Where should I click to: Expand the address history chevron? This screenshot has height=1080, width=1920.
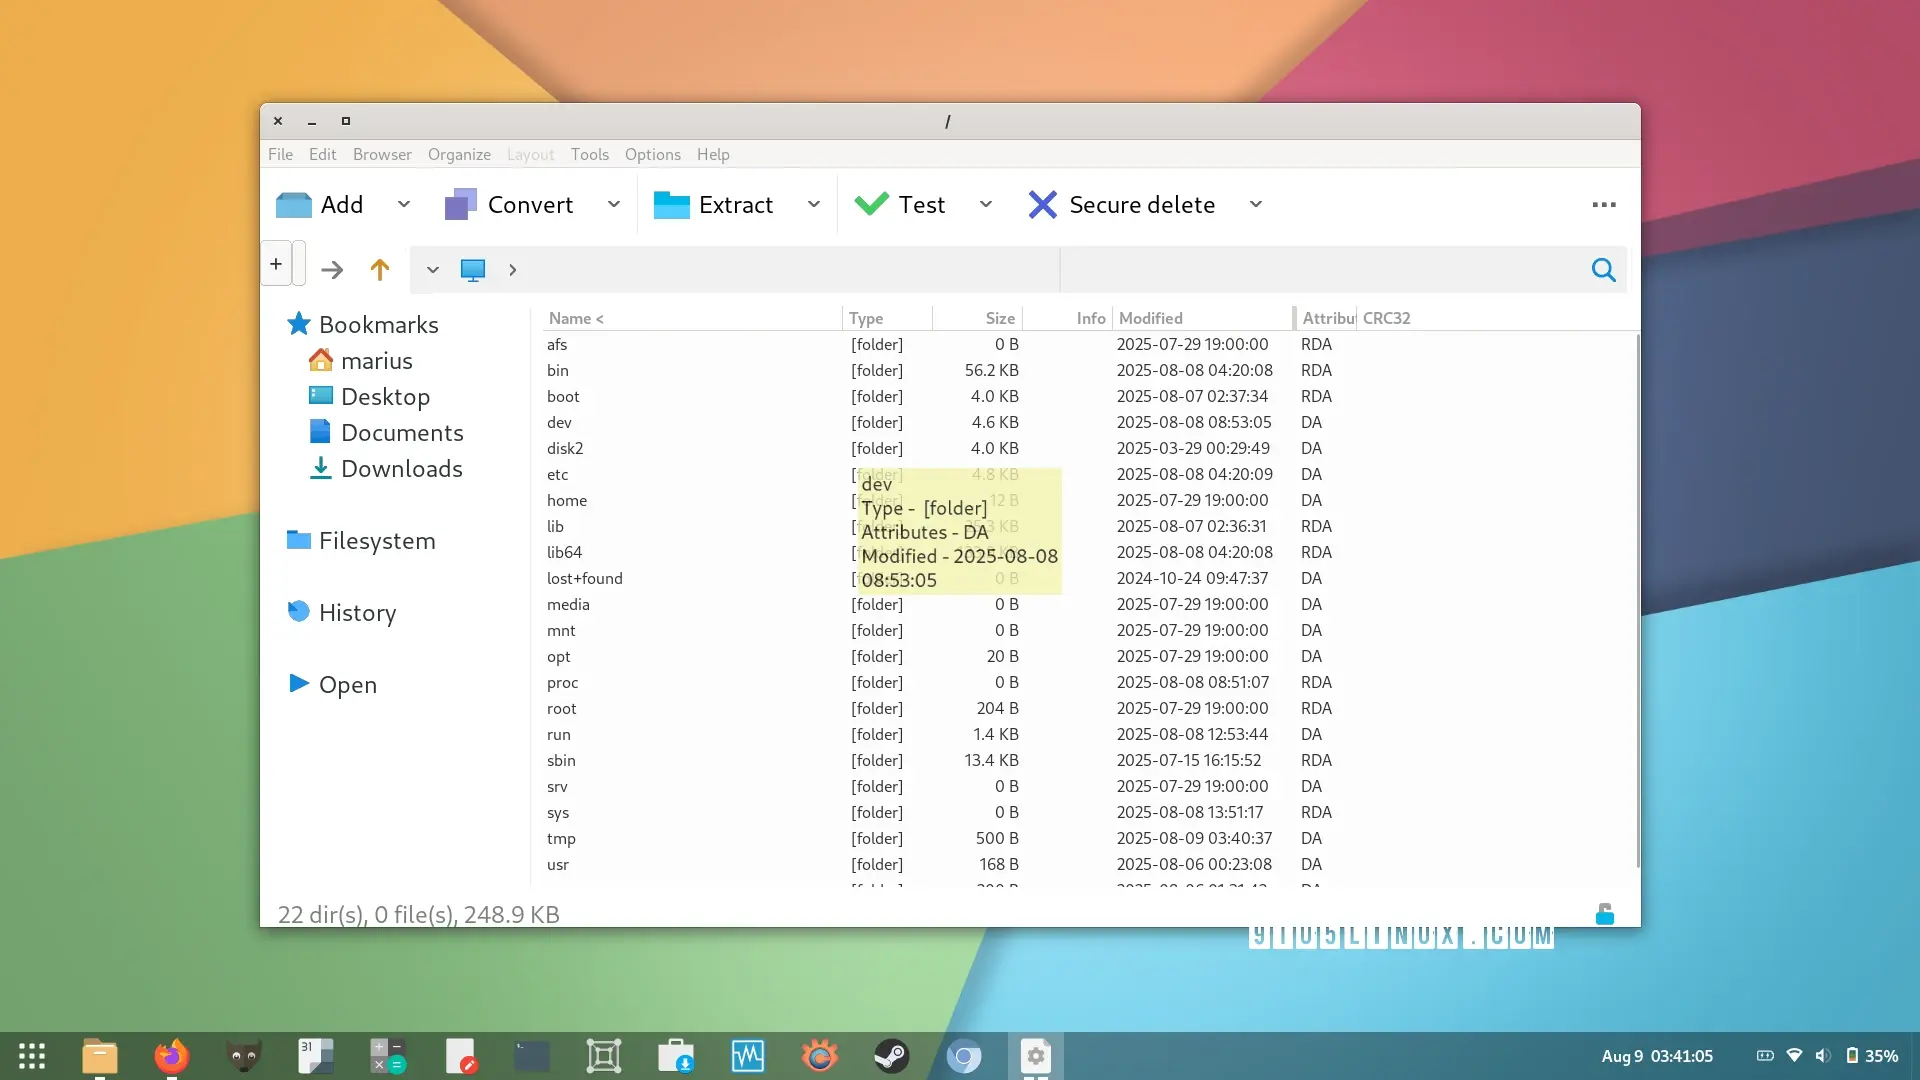click(x=433, y=270)
